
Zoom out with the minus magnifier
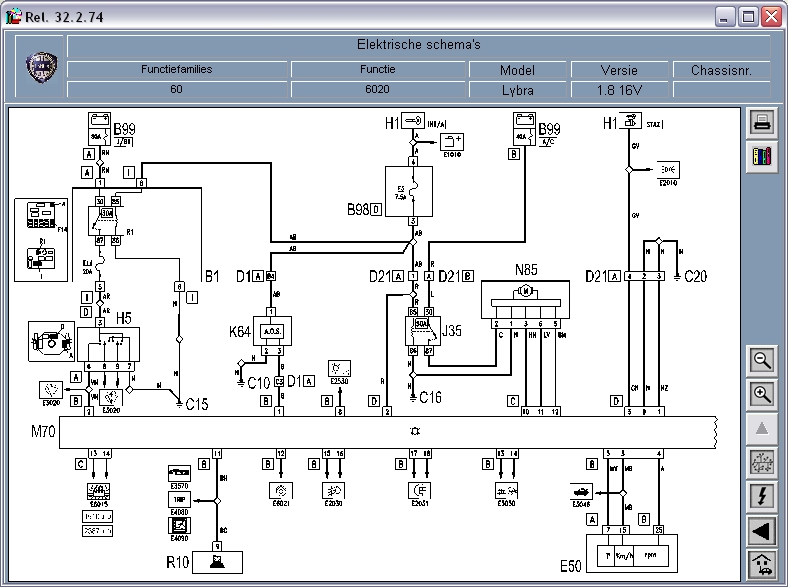(x=761, y=360)
